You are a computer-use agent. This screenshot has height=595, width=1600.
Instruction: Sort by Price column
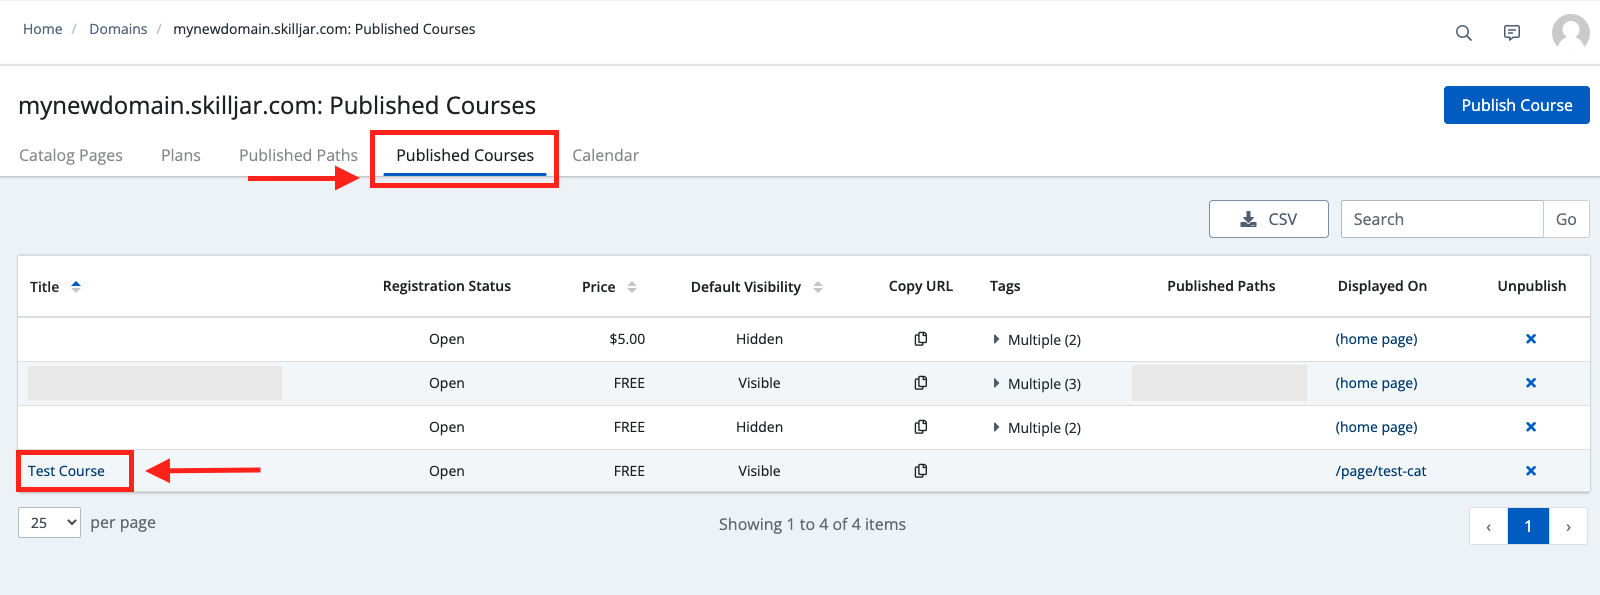(631, 287)
